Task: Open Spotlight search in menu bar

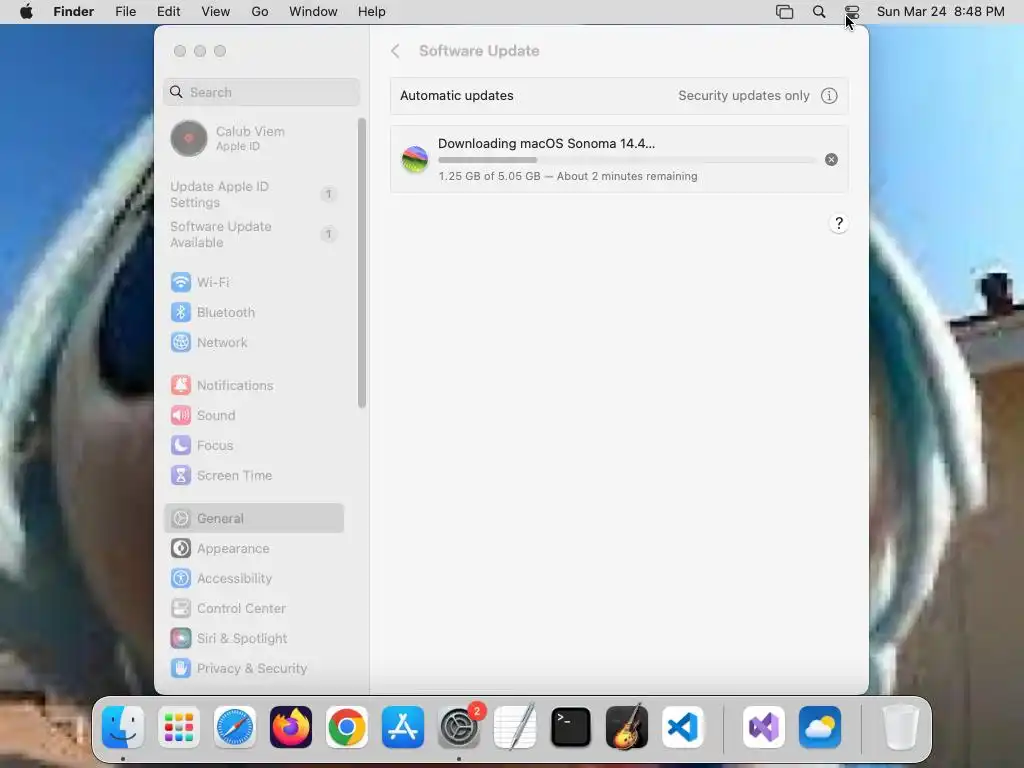Action: (x=819, y=12)
